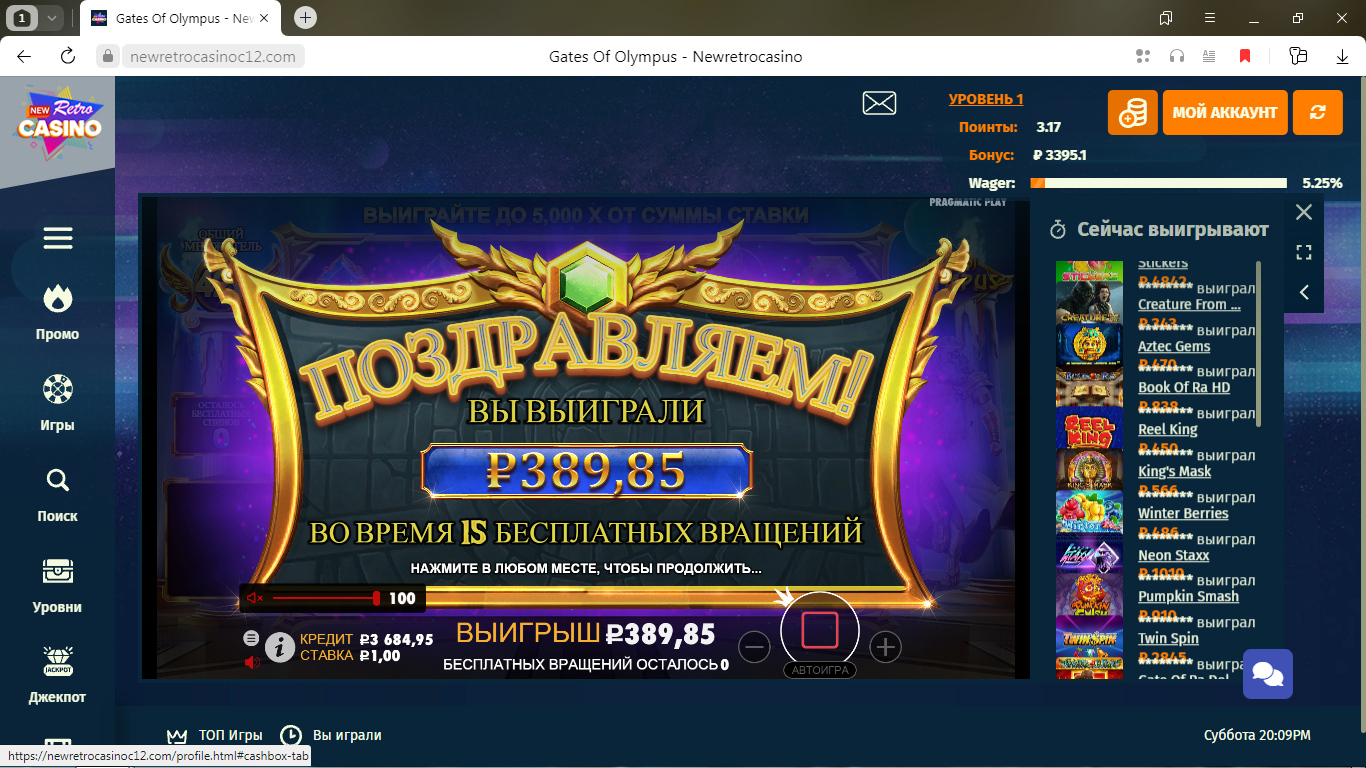The height and width of the screenshot is (768, 1366).
Task: Open ТОП Игры crown link
Action: click(x=215, y=735)
